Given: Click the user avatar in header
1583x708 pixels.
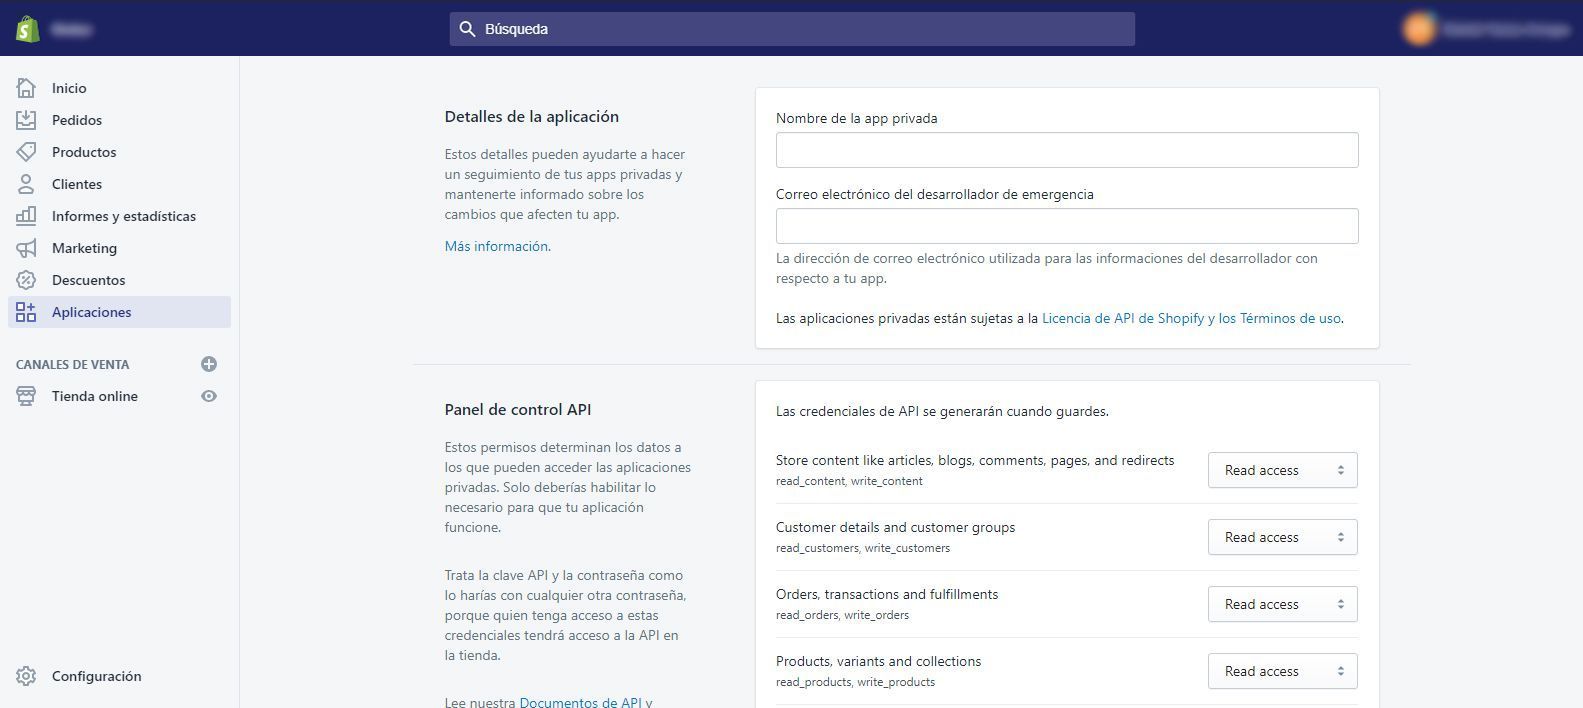Looking at the screenshot, I should point(1419,29).
